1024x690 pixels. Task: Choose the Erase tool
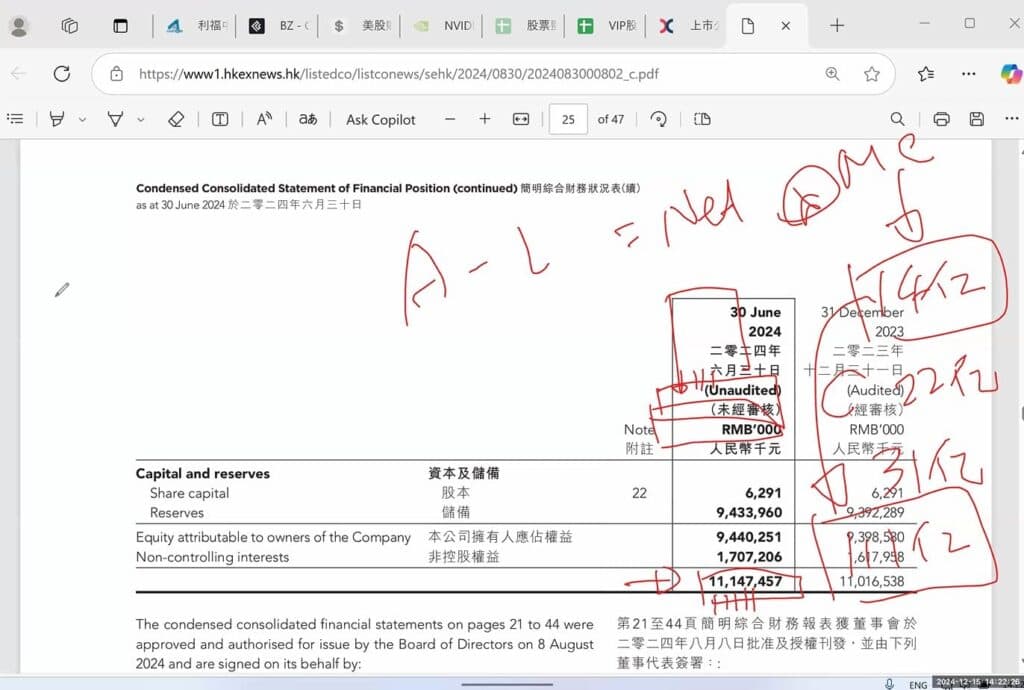176,119
